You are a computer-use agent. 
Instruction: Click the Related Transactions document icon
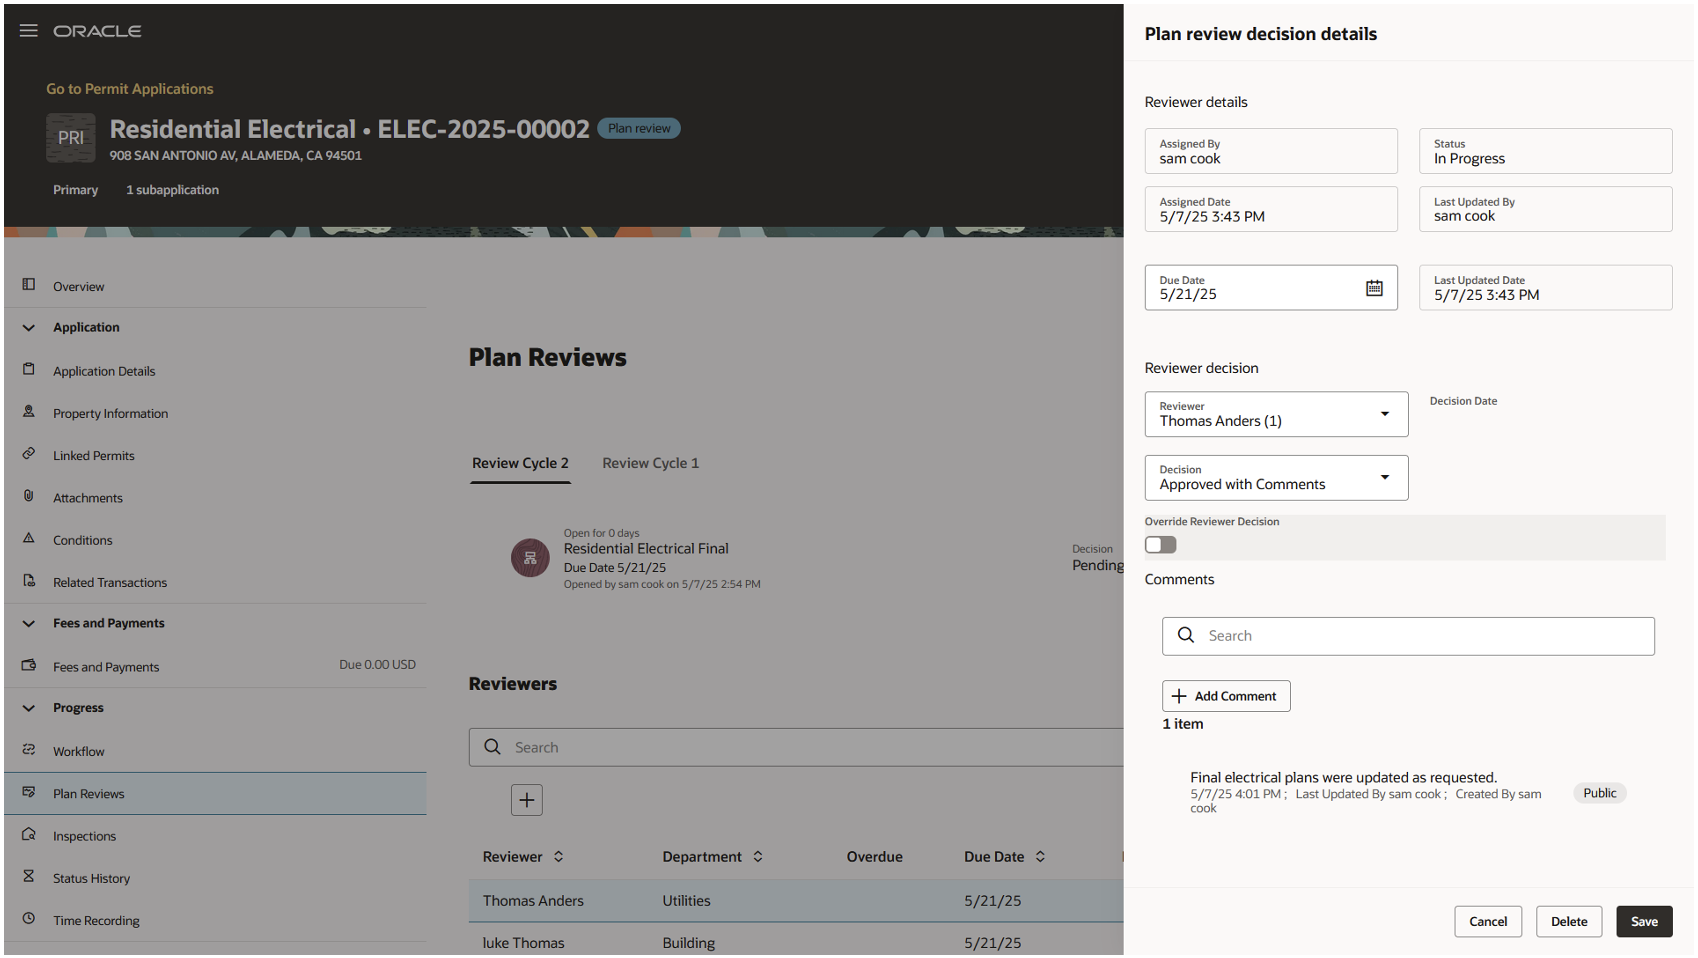tap(29, 581)
